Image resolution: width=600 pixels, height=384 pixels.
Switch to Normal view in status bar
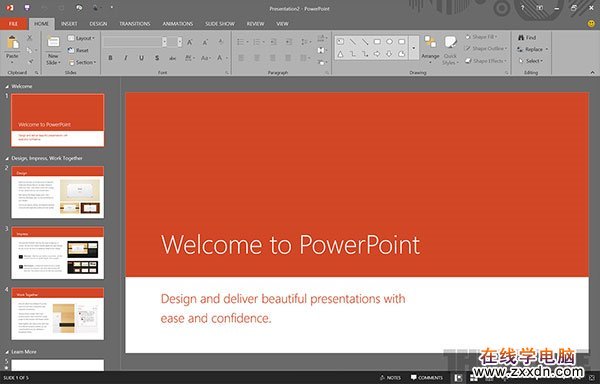click(458, 378)
